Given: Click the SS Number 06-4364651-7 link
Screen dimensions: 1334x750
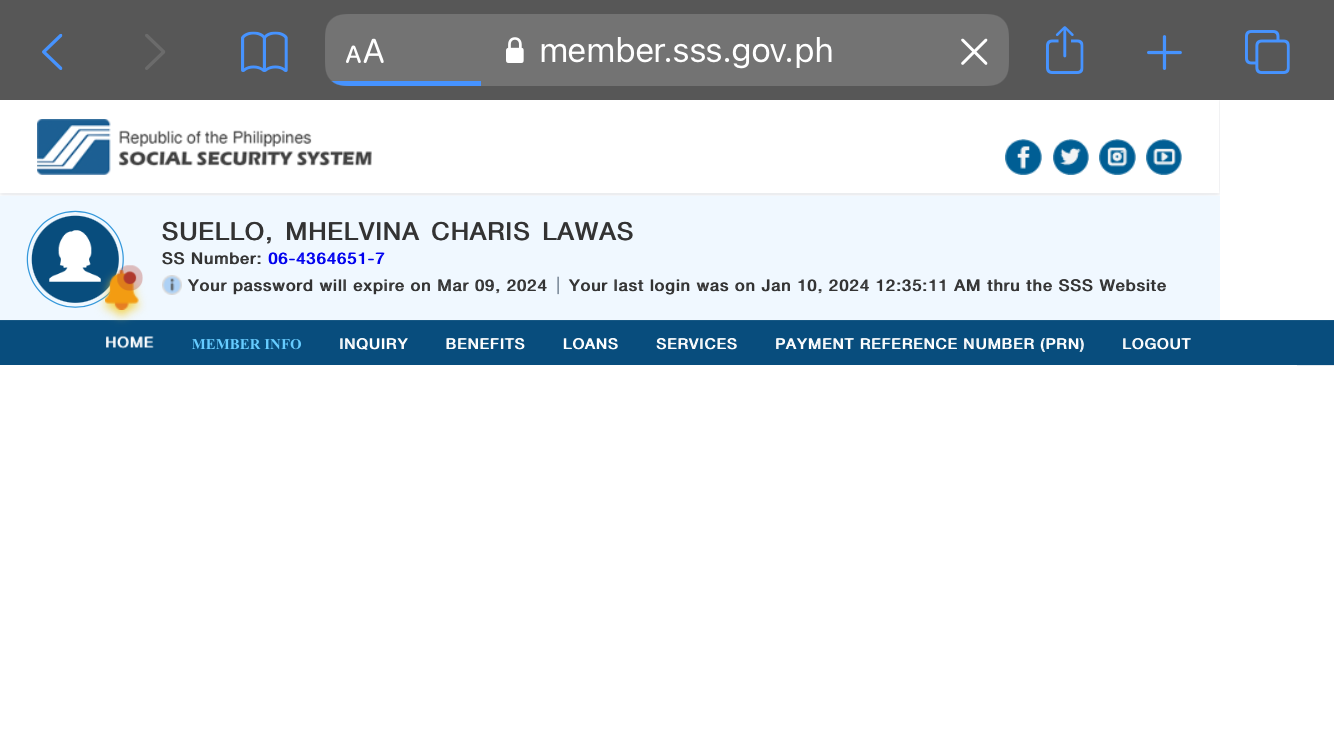Looking at the screenshot, I should [x=326, y=259].
